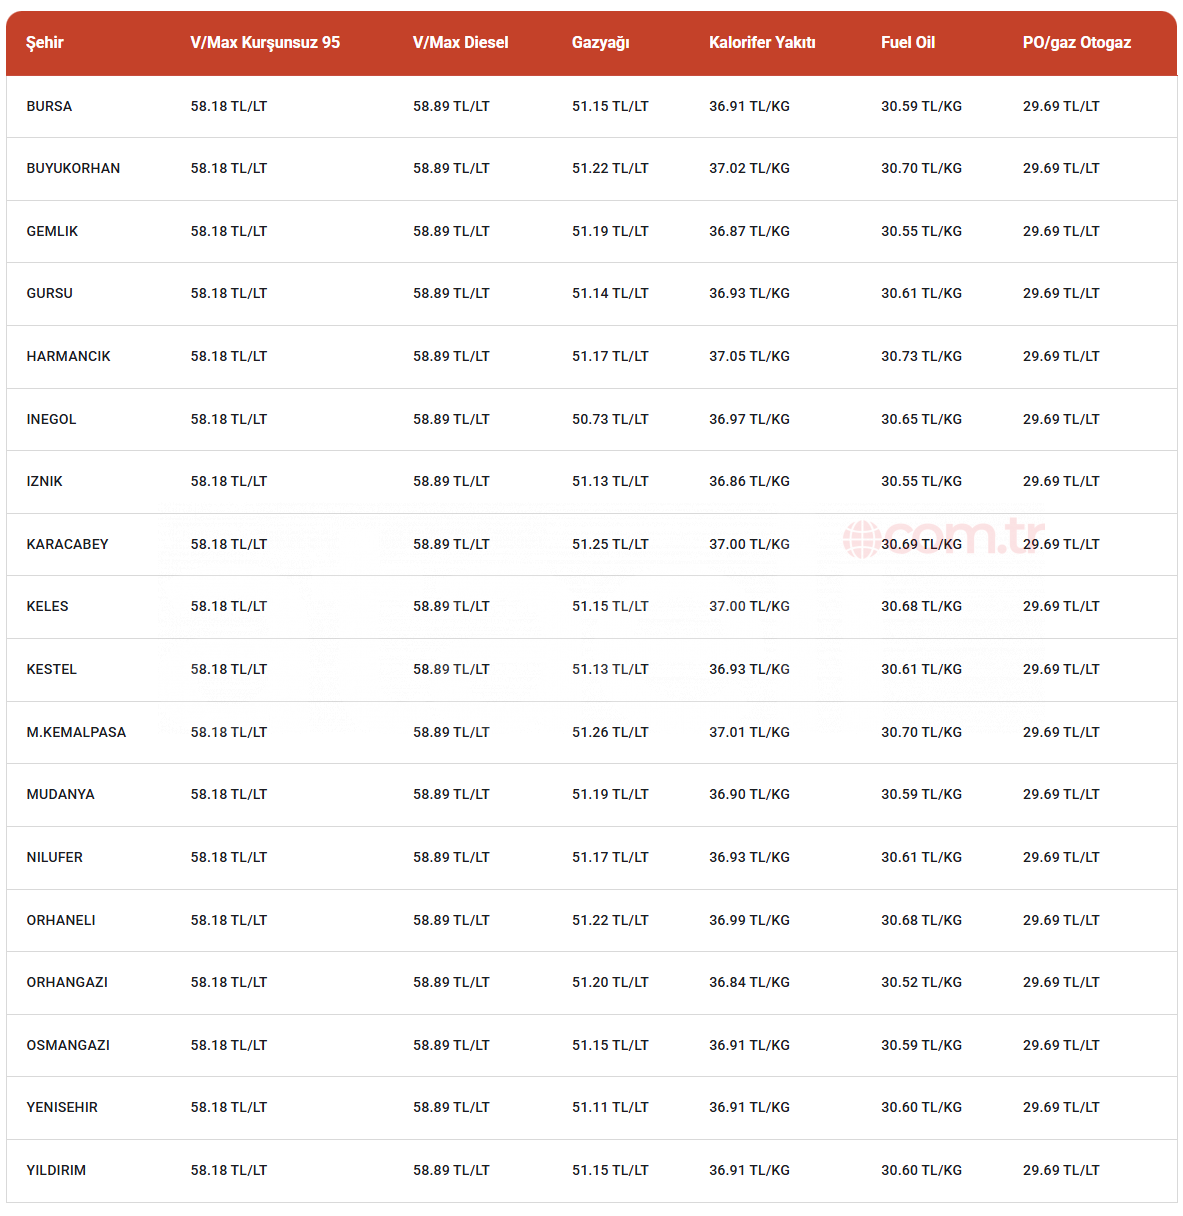Click INEGOL's Gazyağı price 50.73 TL/LT

point(610,419)
